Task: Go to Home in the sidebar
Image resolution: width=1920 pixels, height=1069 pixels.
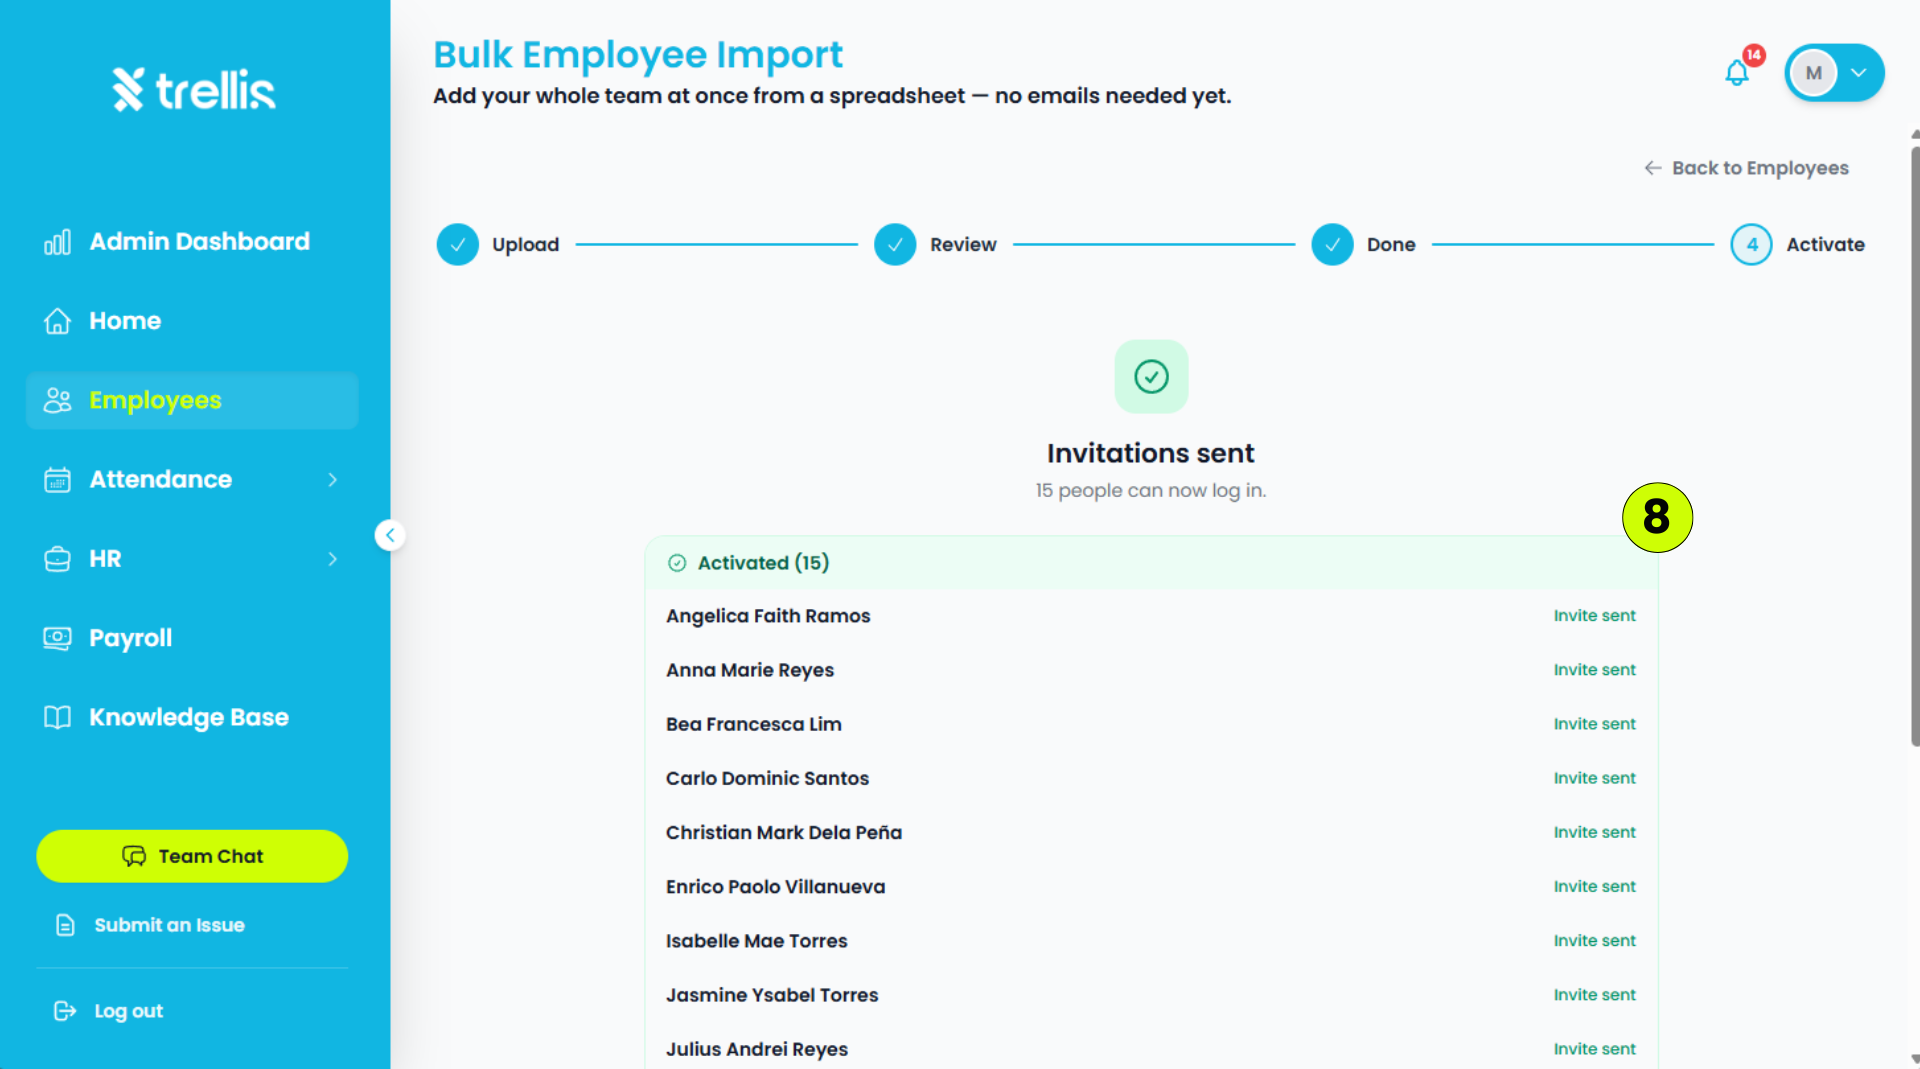Action: (192, 321)
